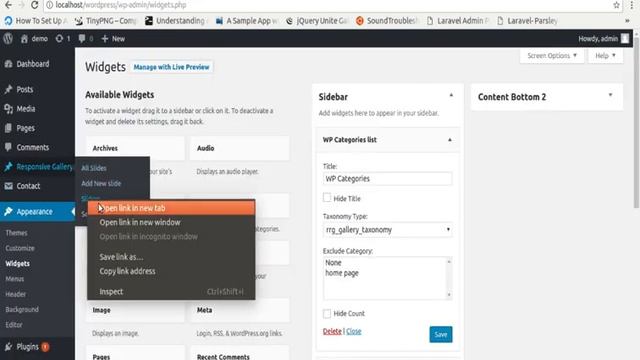Select the Audio widget
The height and width of the screenshot is (360, 640).
[x=240, y=148]
